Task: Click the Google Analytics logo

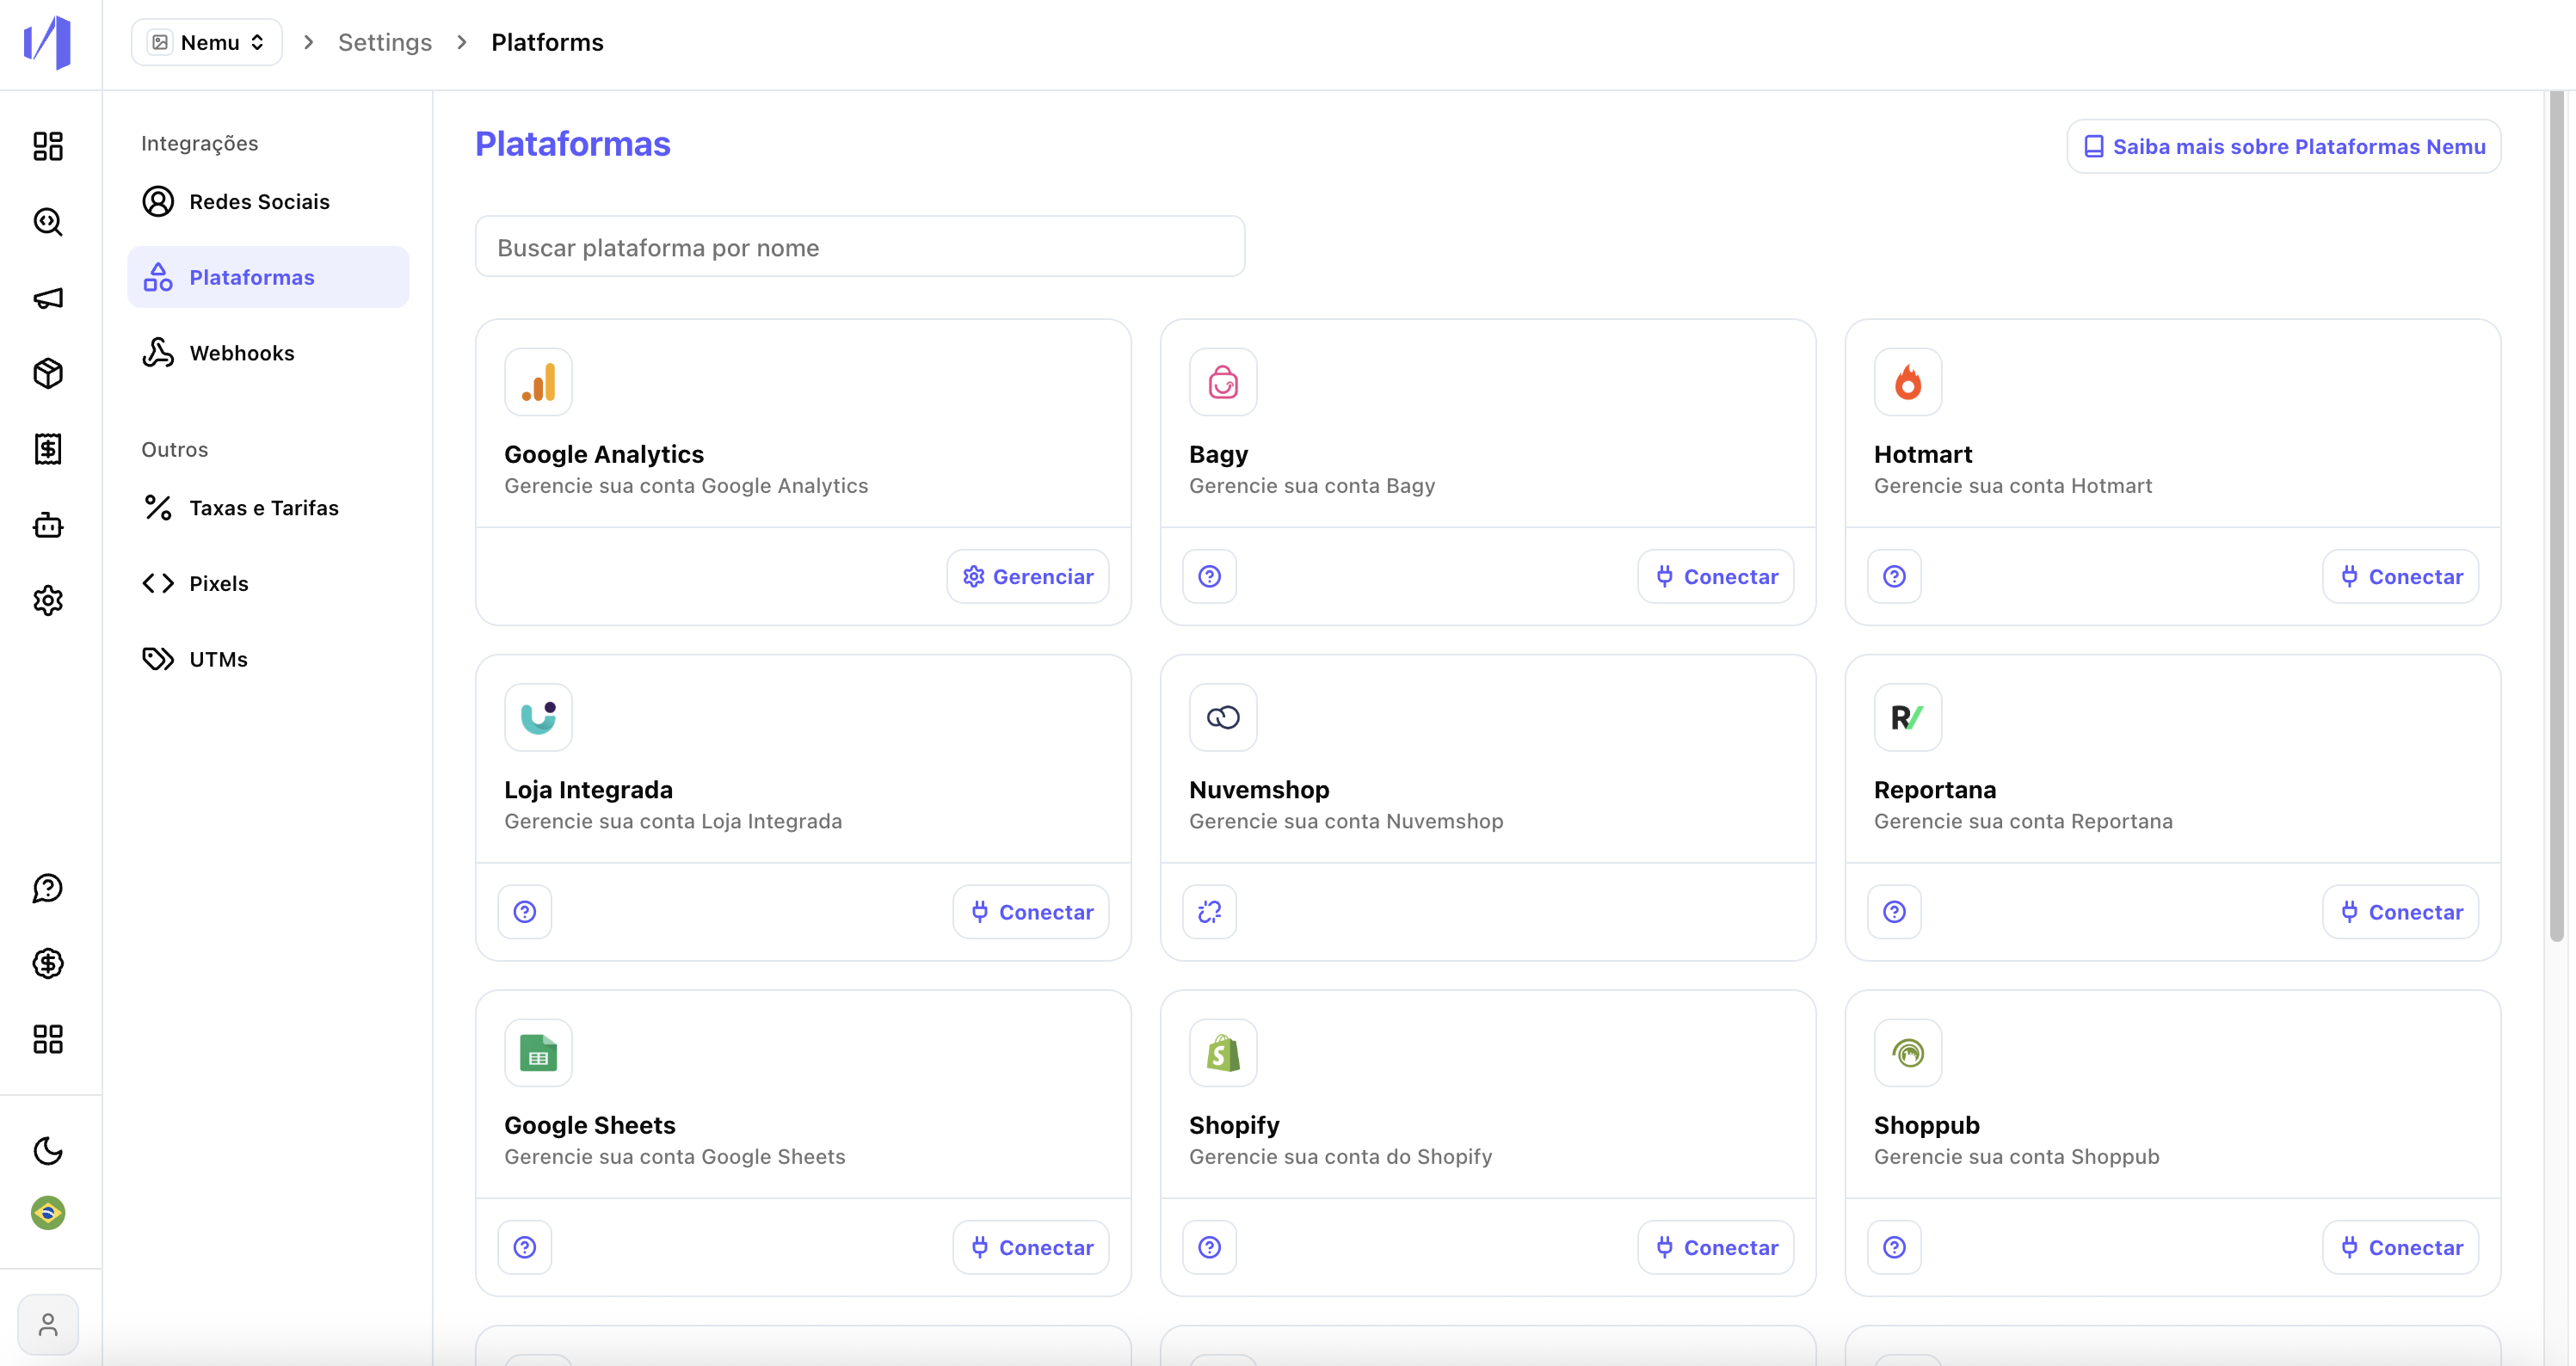Action: [x=539, y=382]
